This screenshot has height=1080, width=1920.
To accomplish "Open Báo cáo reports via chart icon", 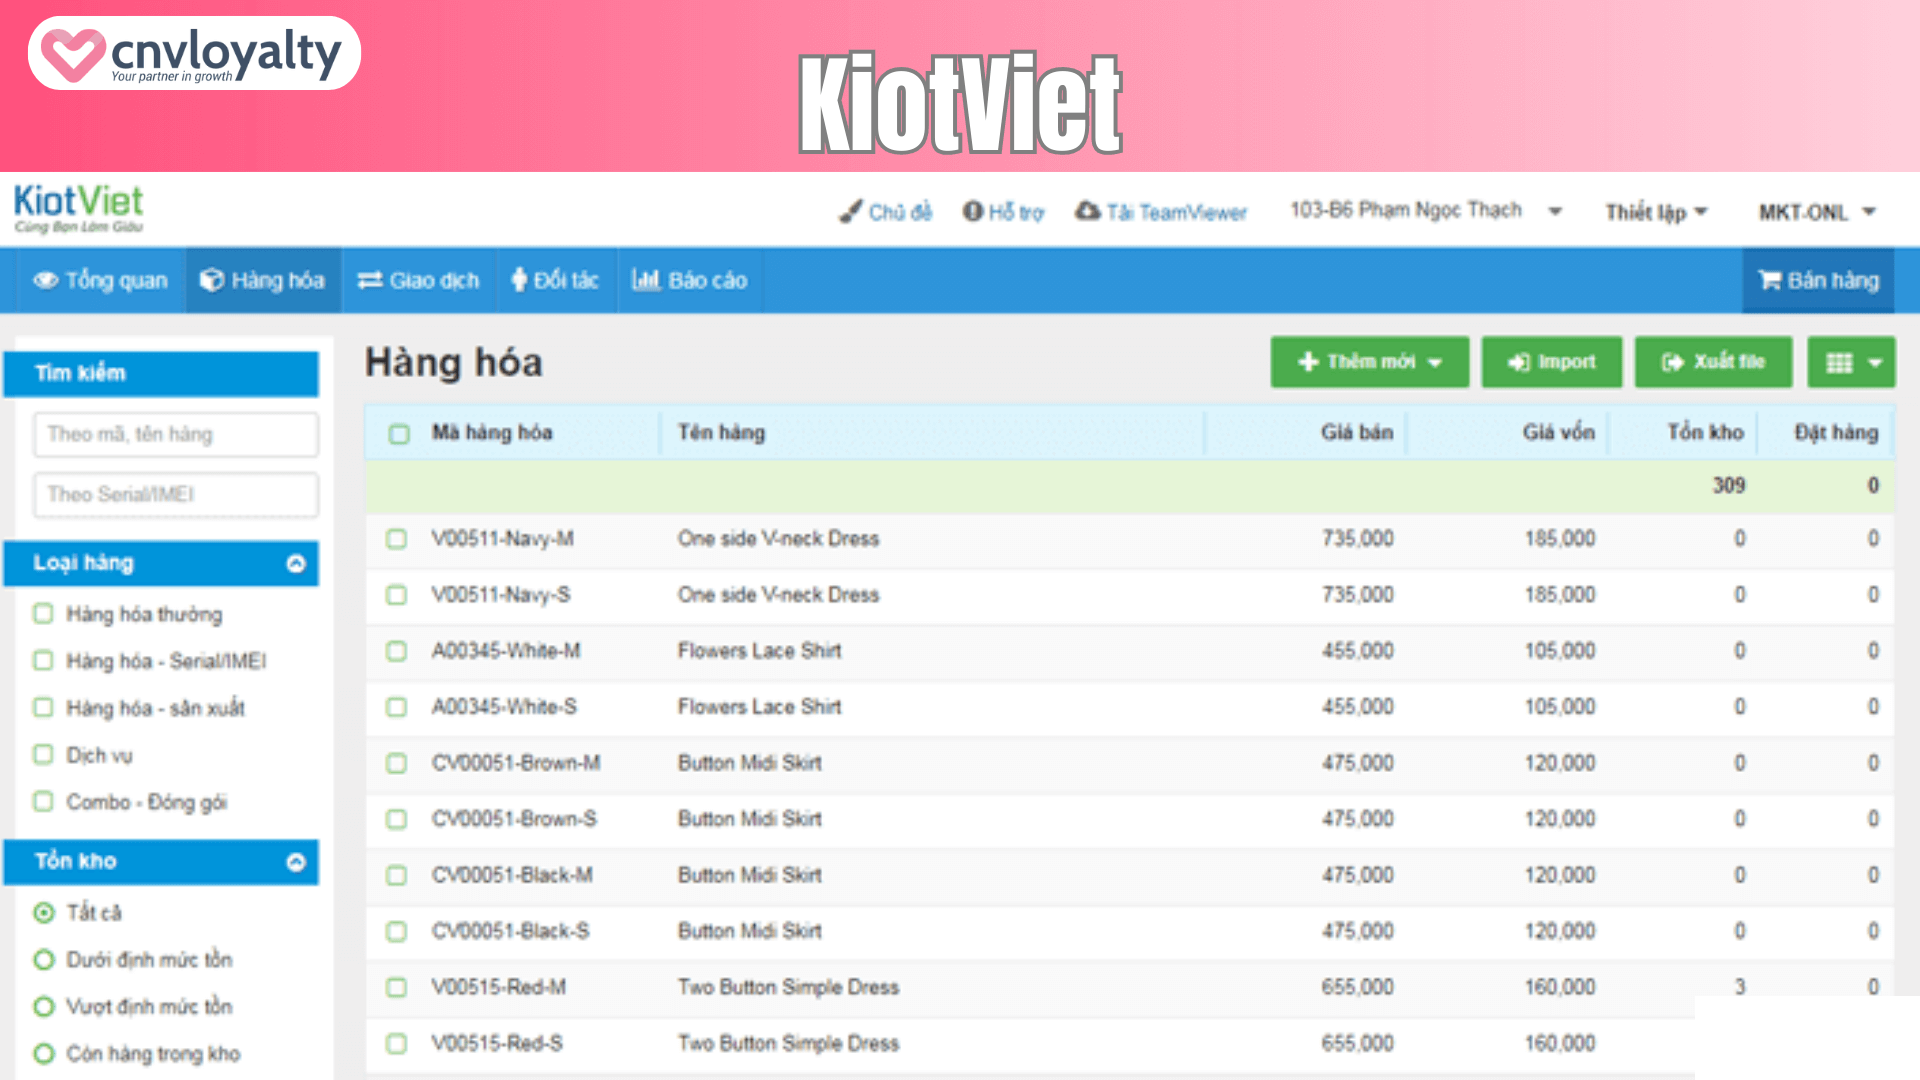I will 690,281.
